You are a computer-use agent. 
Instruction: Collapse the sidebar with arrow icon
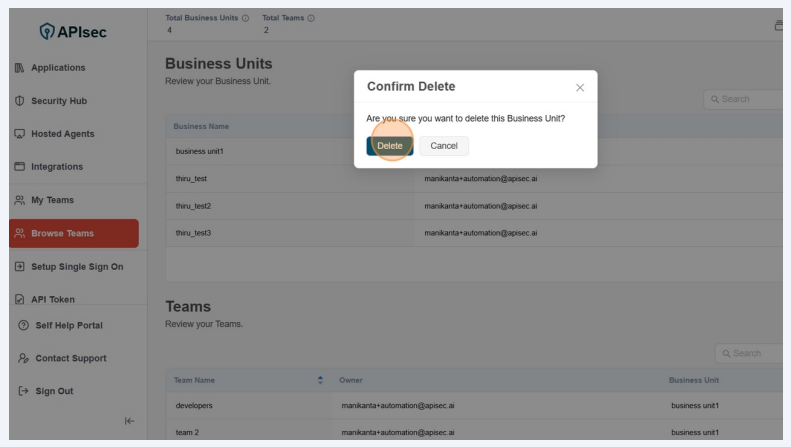[129, 421]
